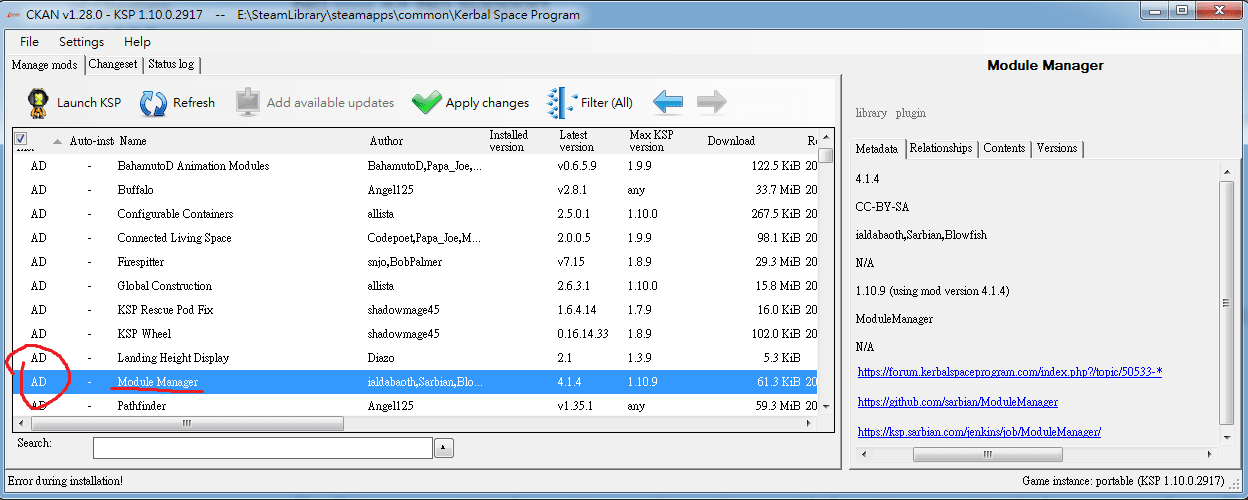The height and width of the screenshot is (500, 1248).
Task: Click the Add available updates icon
Action: point(247,102)
